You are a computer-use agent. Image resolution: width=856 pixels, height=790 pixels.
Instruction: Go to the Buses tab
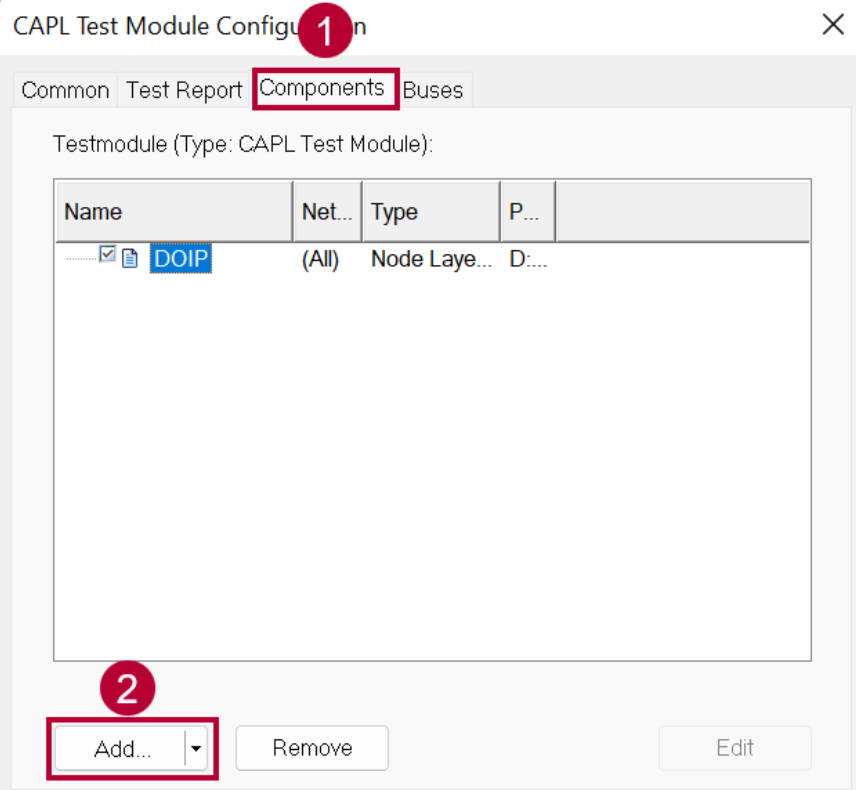(433, 90)
